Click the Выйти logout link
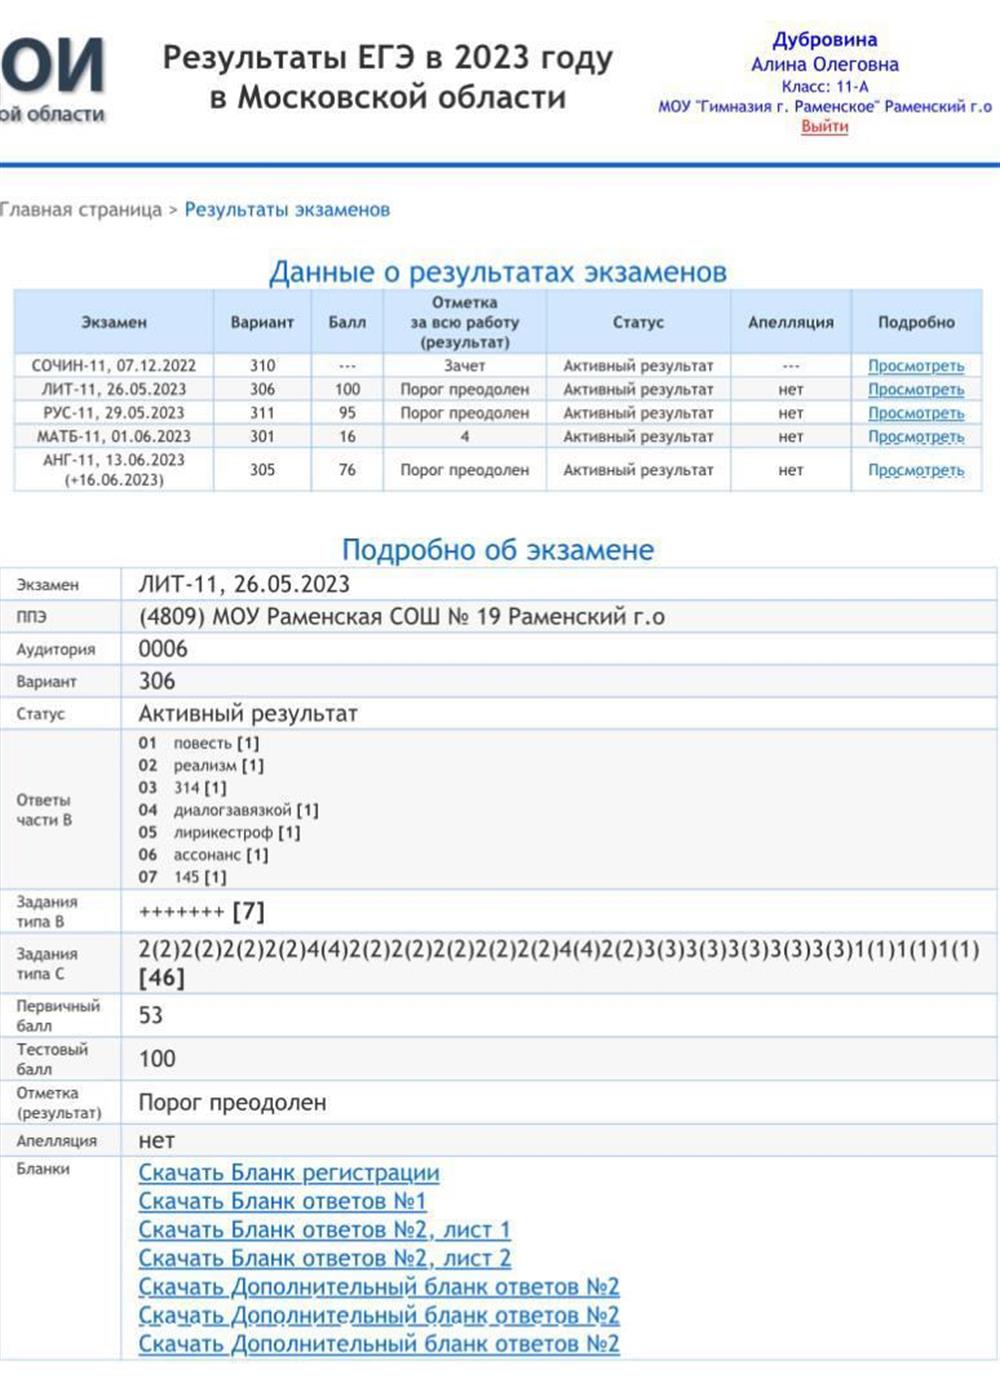This screenshot has height=1383, width=1000. pyautogui.click(x=824, y=127)
